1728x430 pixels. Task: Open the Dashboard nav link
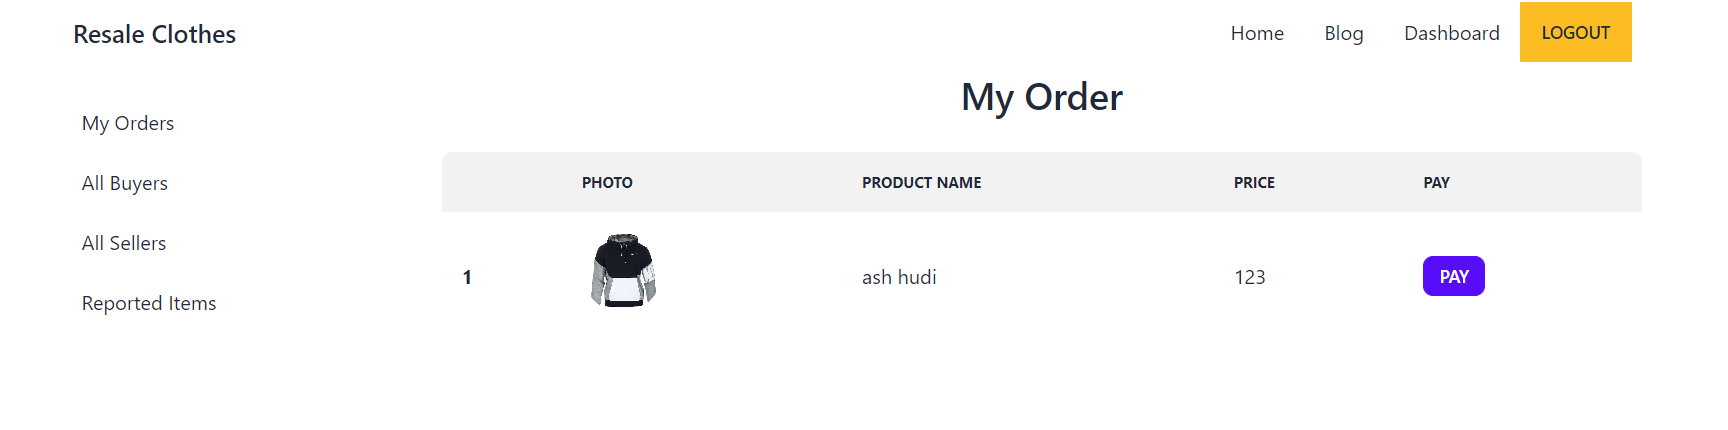point(1451,33)
